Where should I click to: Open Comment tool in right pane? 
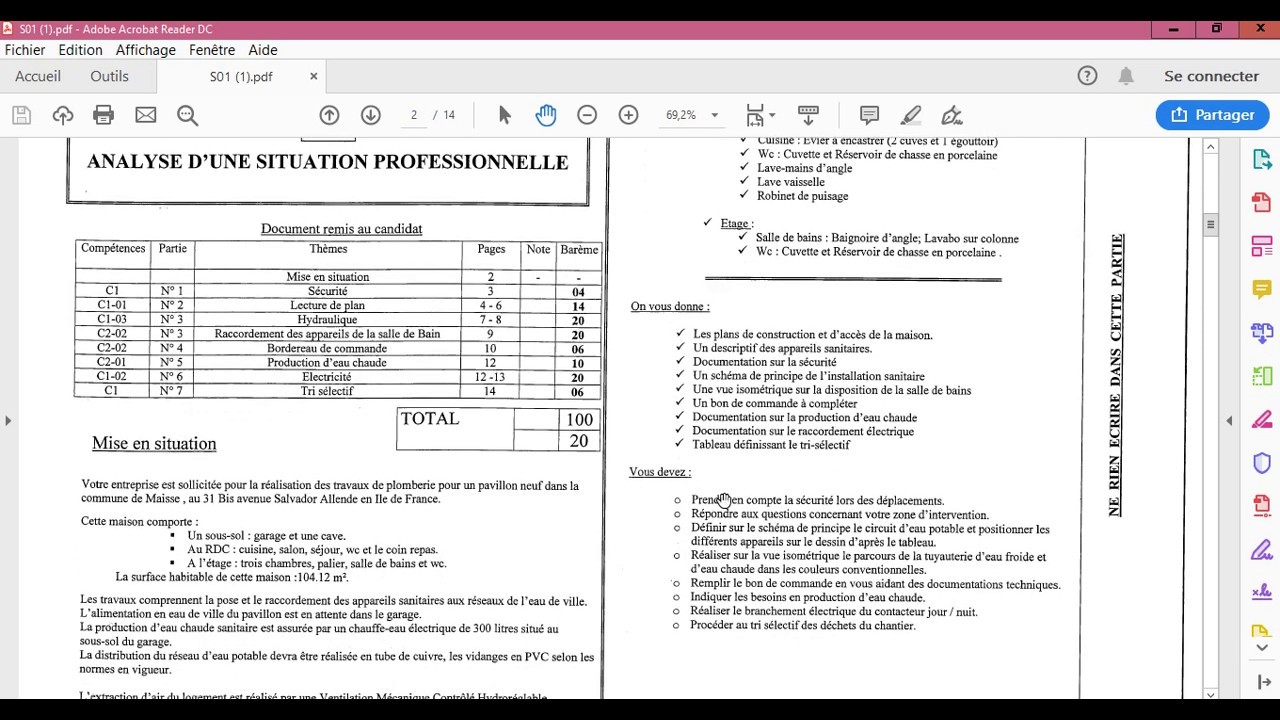click(1261, 289)
